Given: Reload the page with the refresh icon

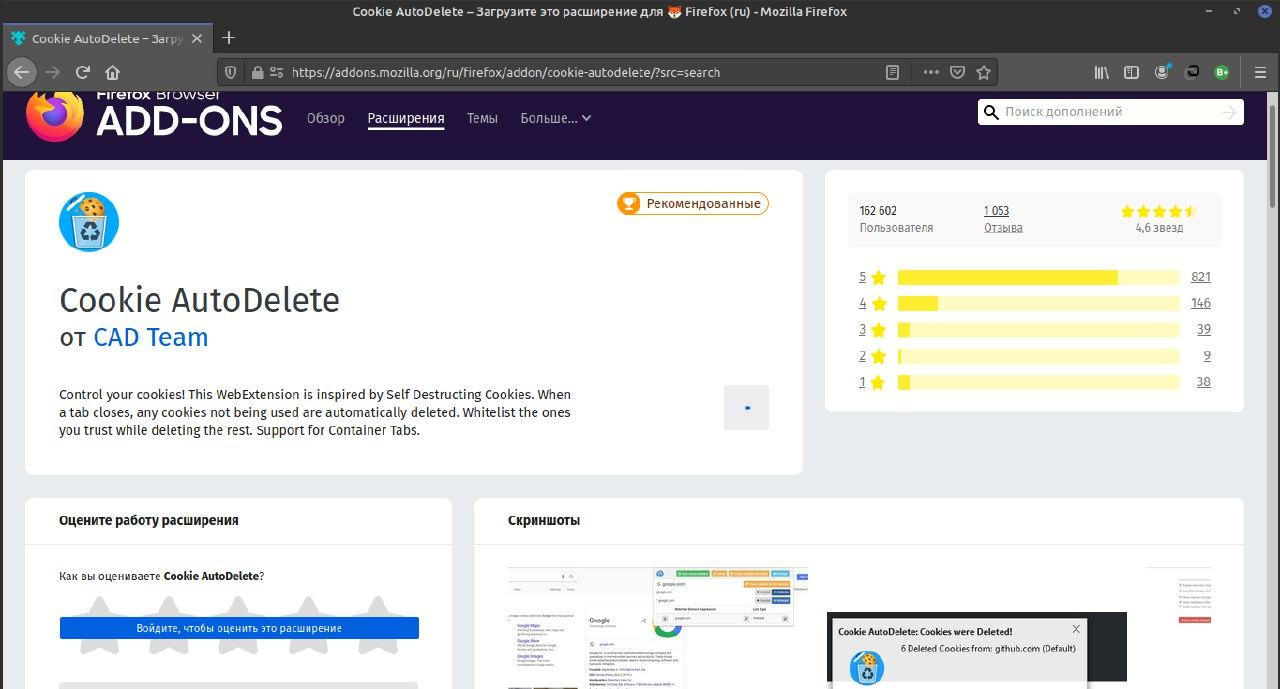Looking at the screenshot, I should pos(83,72).
